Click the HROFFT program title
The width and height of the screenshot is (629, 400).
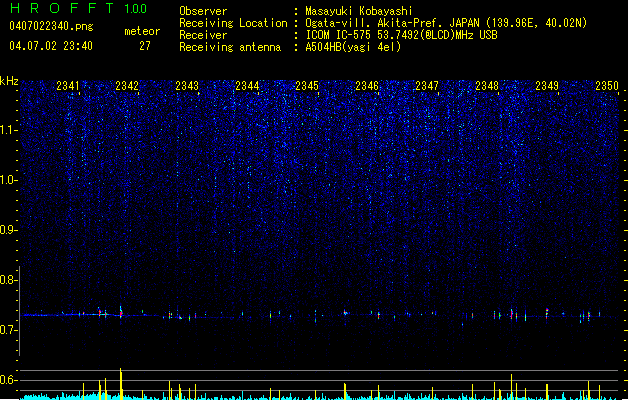[62, 8]
